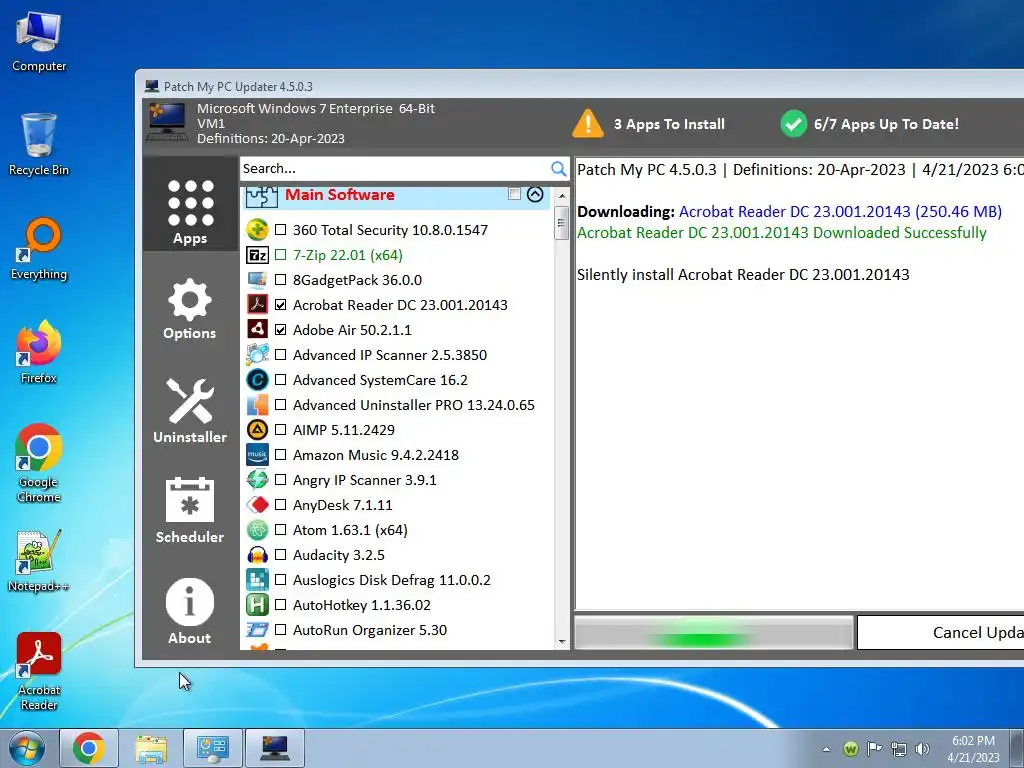Viewport: 1024px width, 768px height.
Task: Click the AnyDesk app icon
Action: (257, 505)
